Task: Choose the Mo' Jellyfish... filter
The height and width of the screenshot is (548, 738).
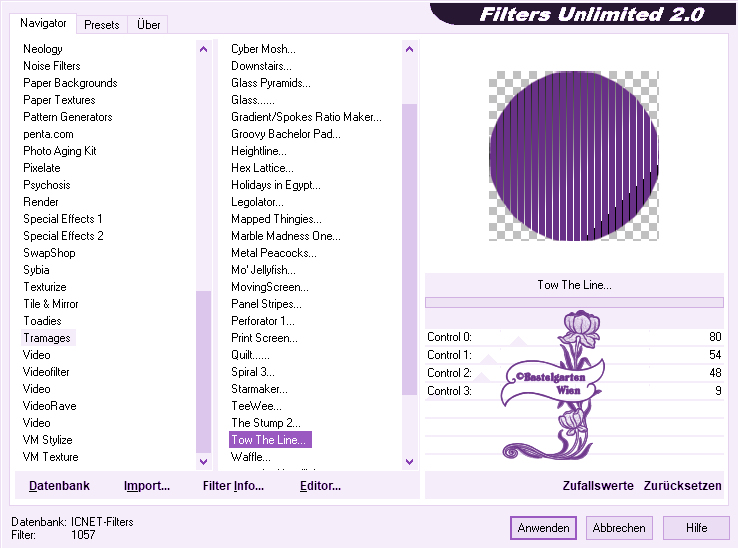Action: [263, 270]
